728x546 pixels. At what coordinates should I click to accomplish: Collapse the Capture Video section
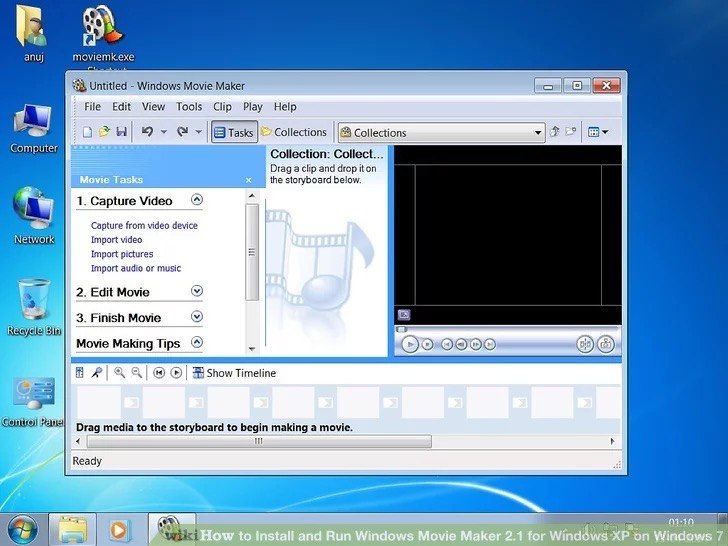[197, 200]
